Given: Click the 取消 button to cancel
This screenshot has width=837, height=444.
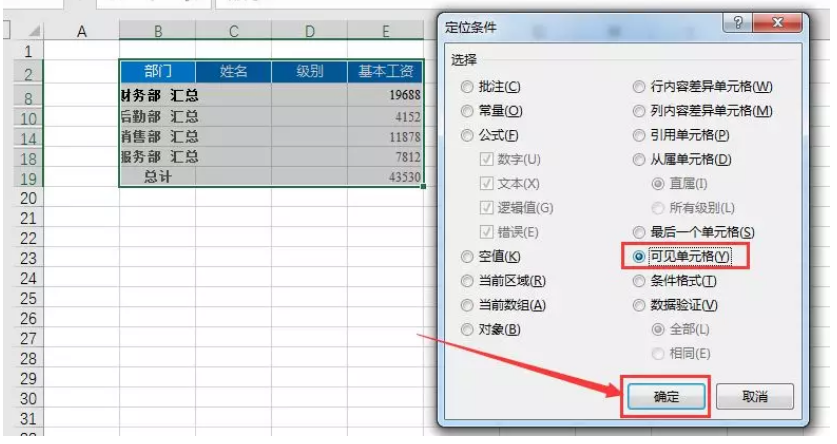Looking at the screenshot, I should tap(755, 397).
